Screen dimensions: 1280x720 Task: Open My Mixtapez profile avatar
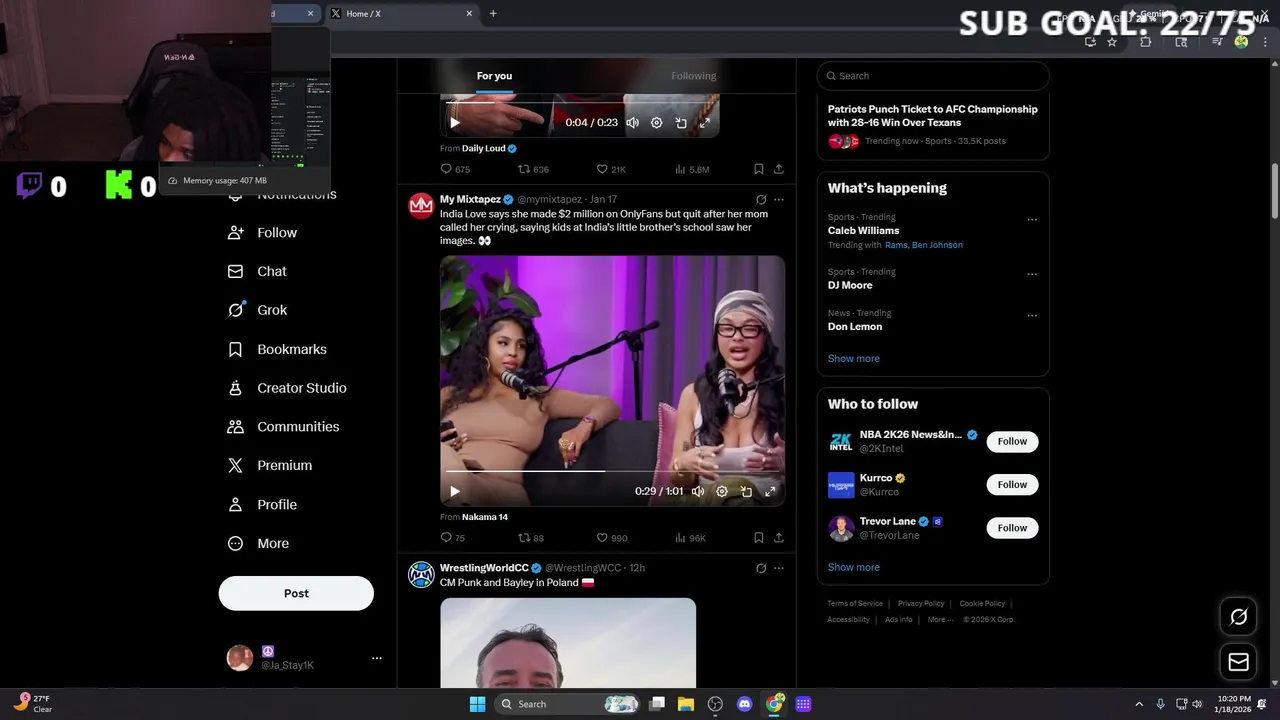click(421, 206)
